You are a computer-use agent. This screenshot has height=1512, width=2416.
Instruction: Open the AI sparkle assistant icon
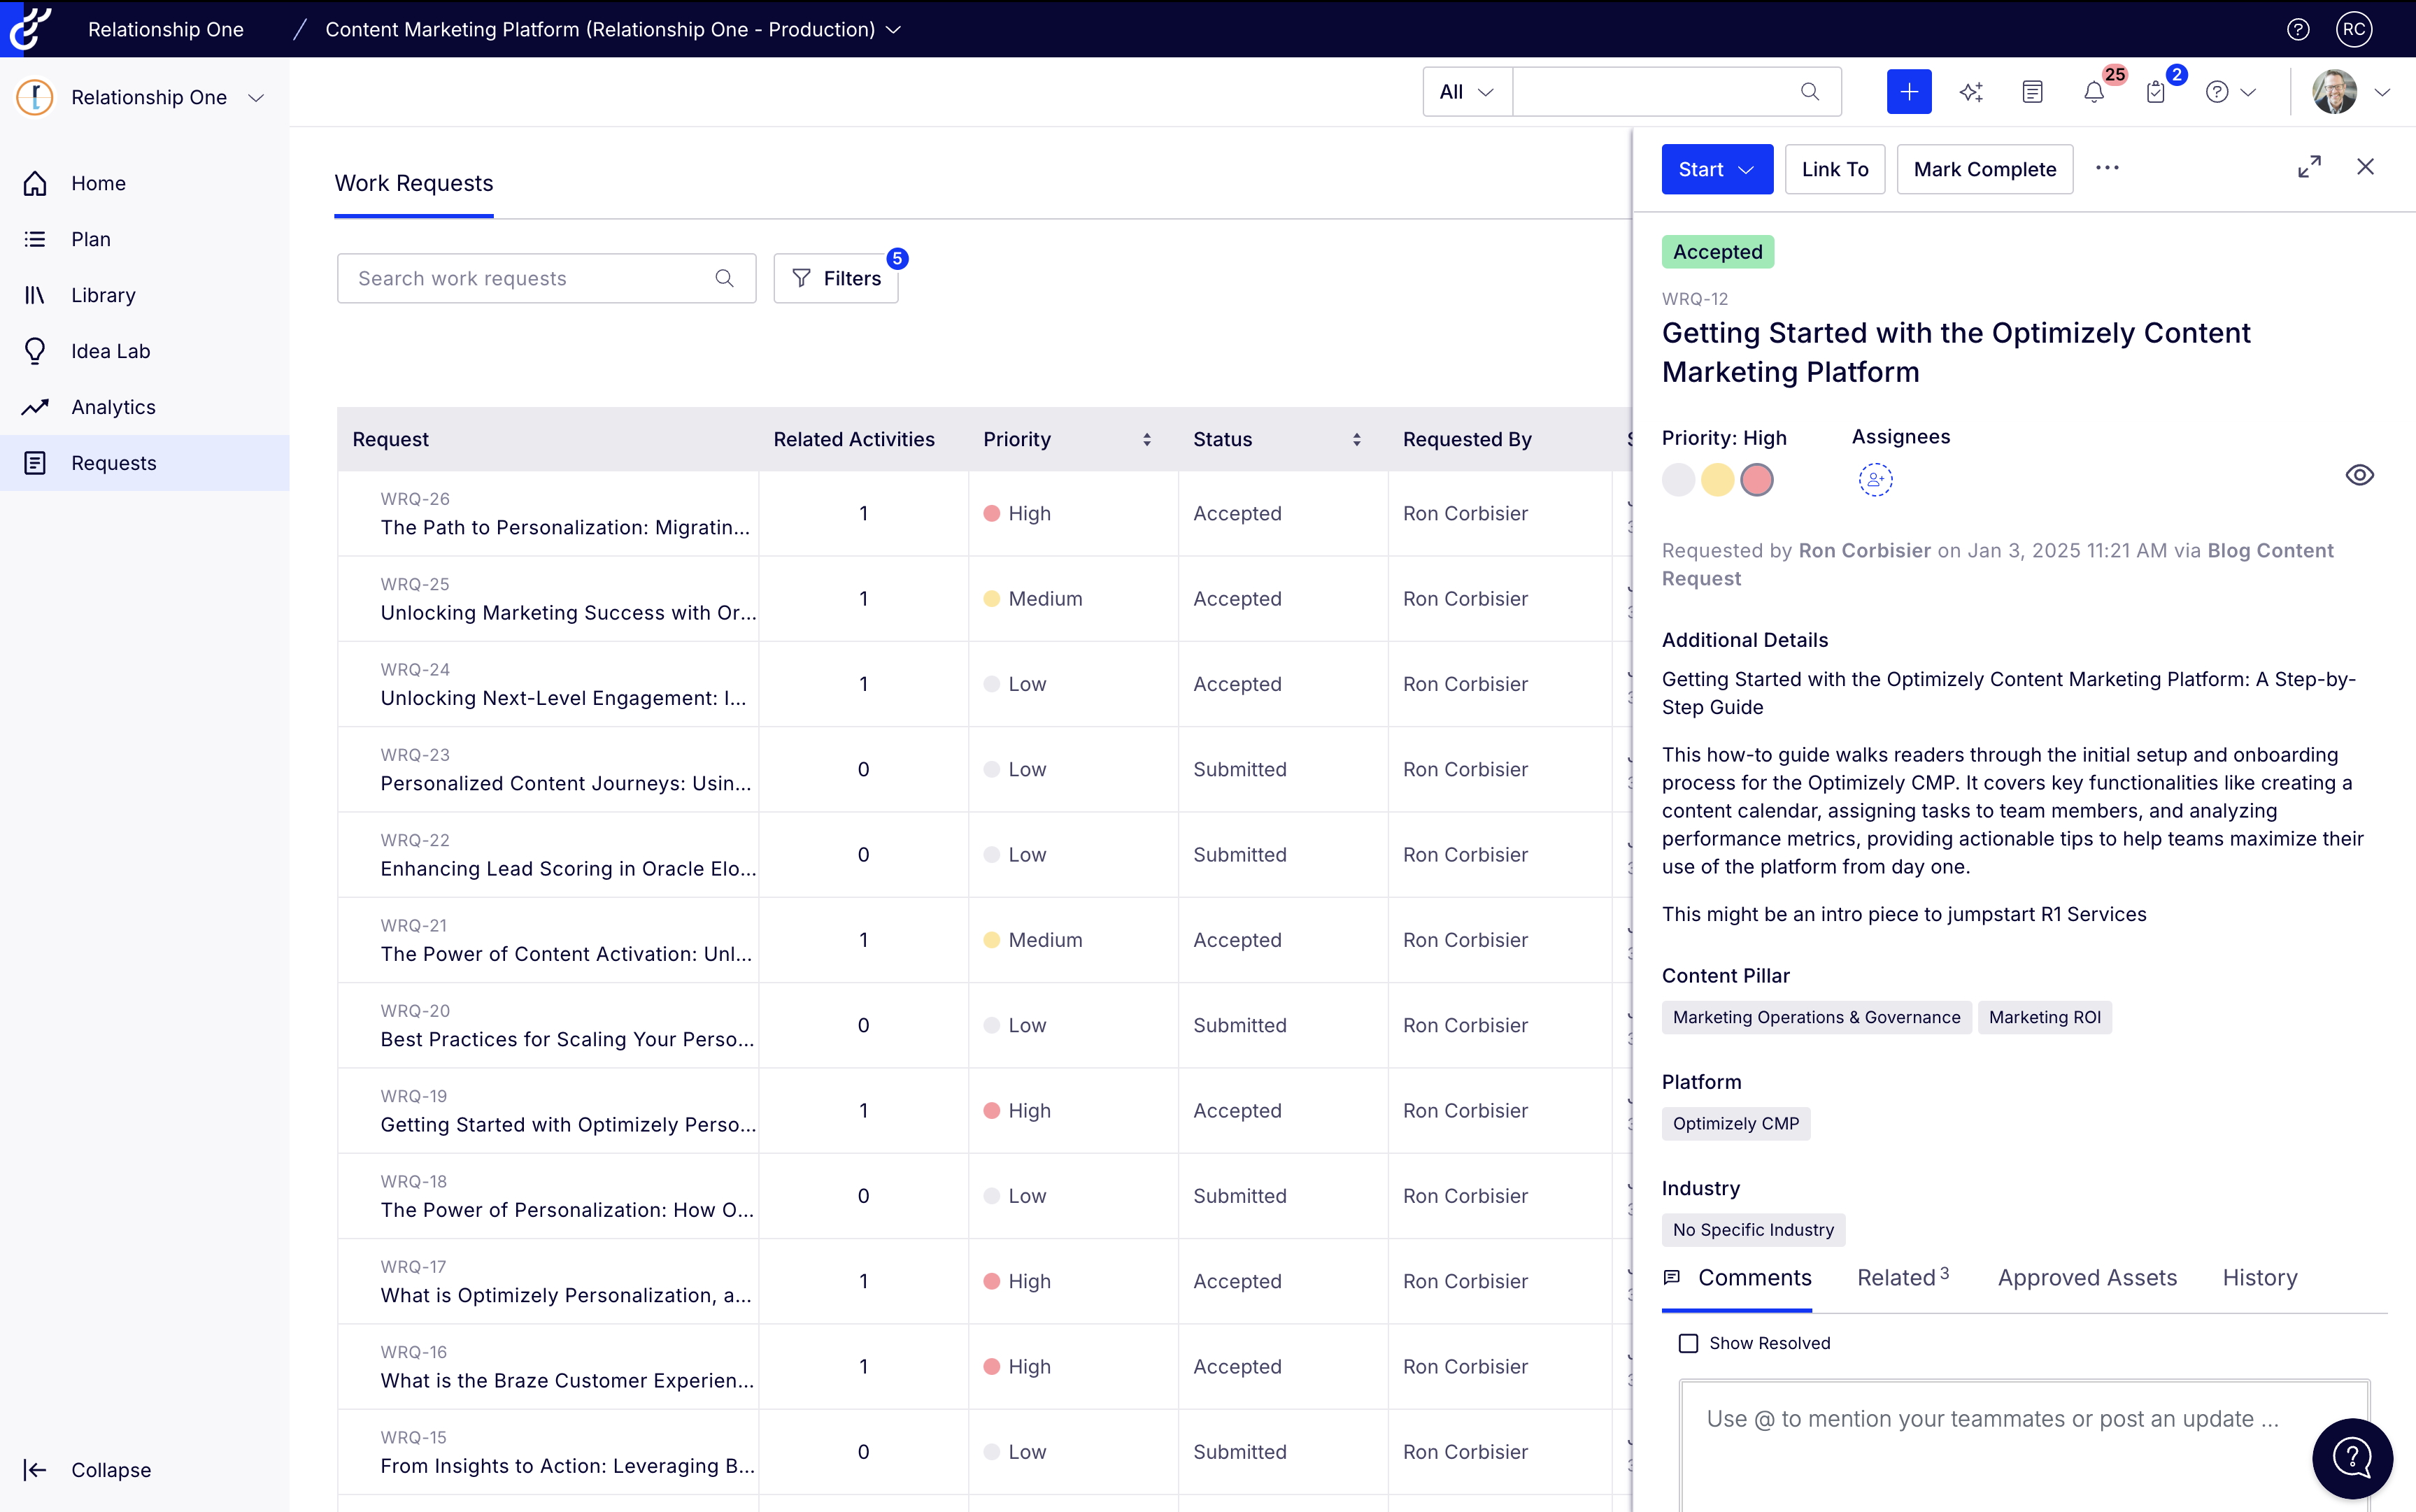coord(1971,92)
